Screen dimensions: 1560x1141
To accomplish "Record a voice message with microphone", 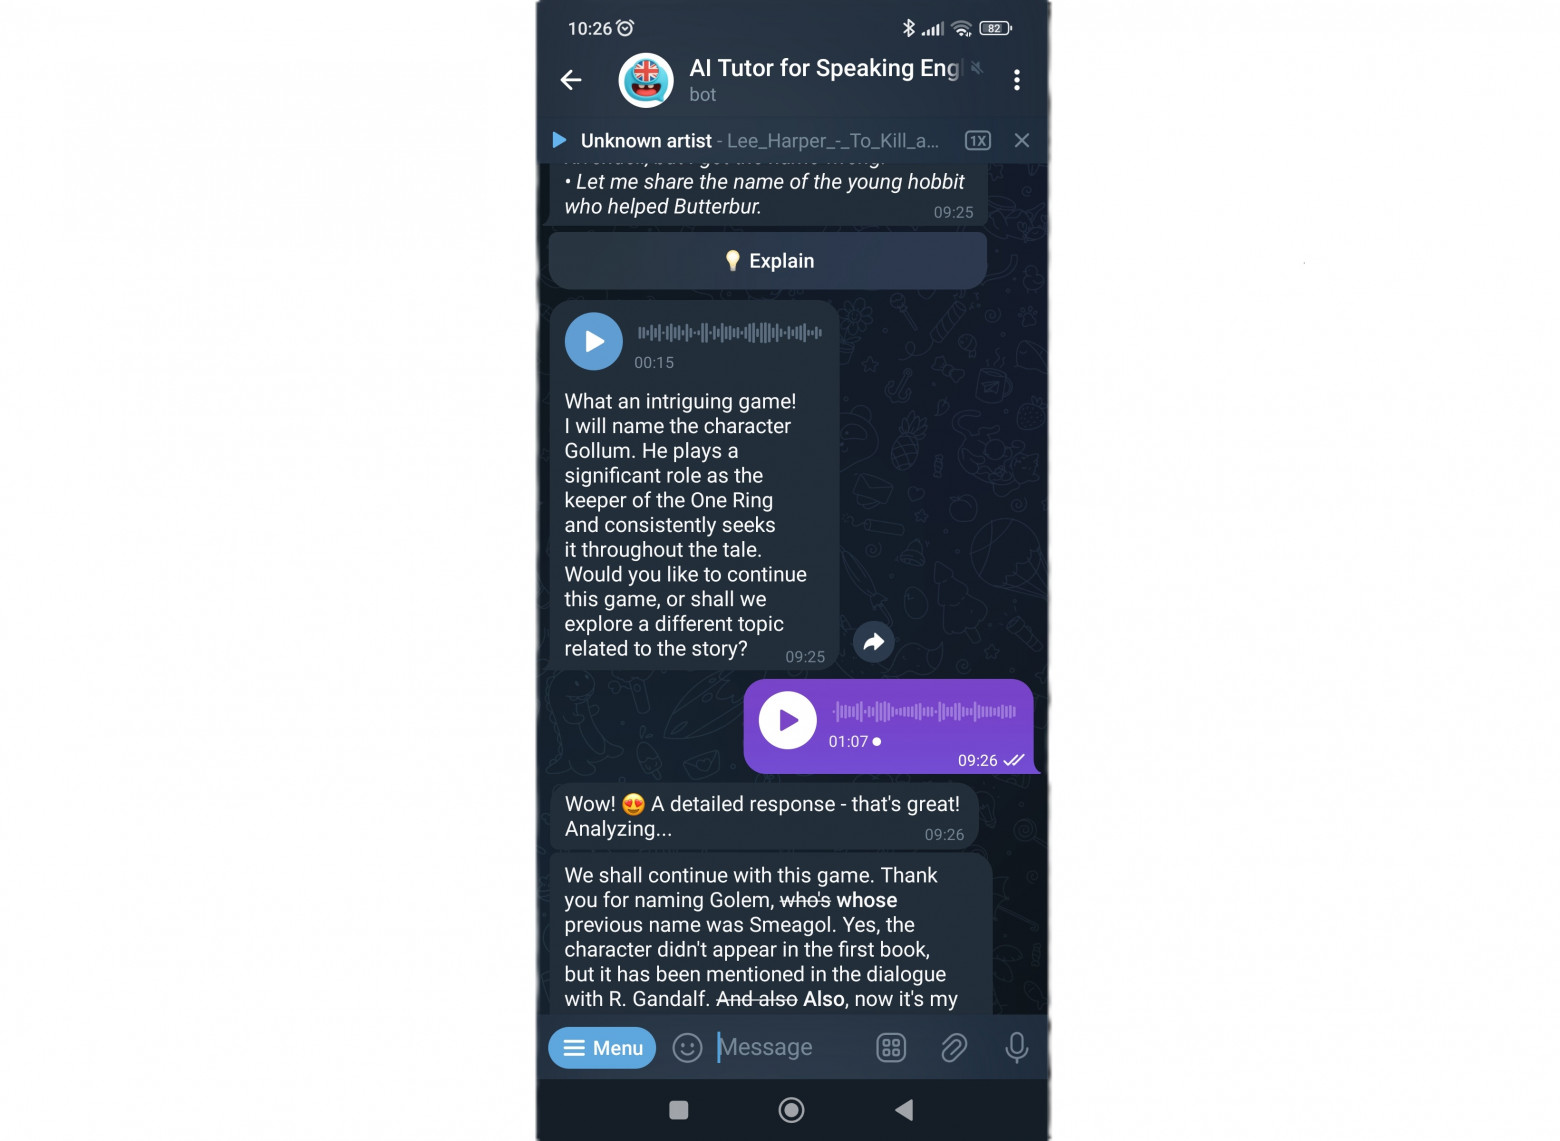I will point(1016,1048).
